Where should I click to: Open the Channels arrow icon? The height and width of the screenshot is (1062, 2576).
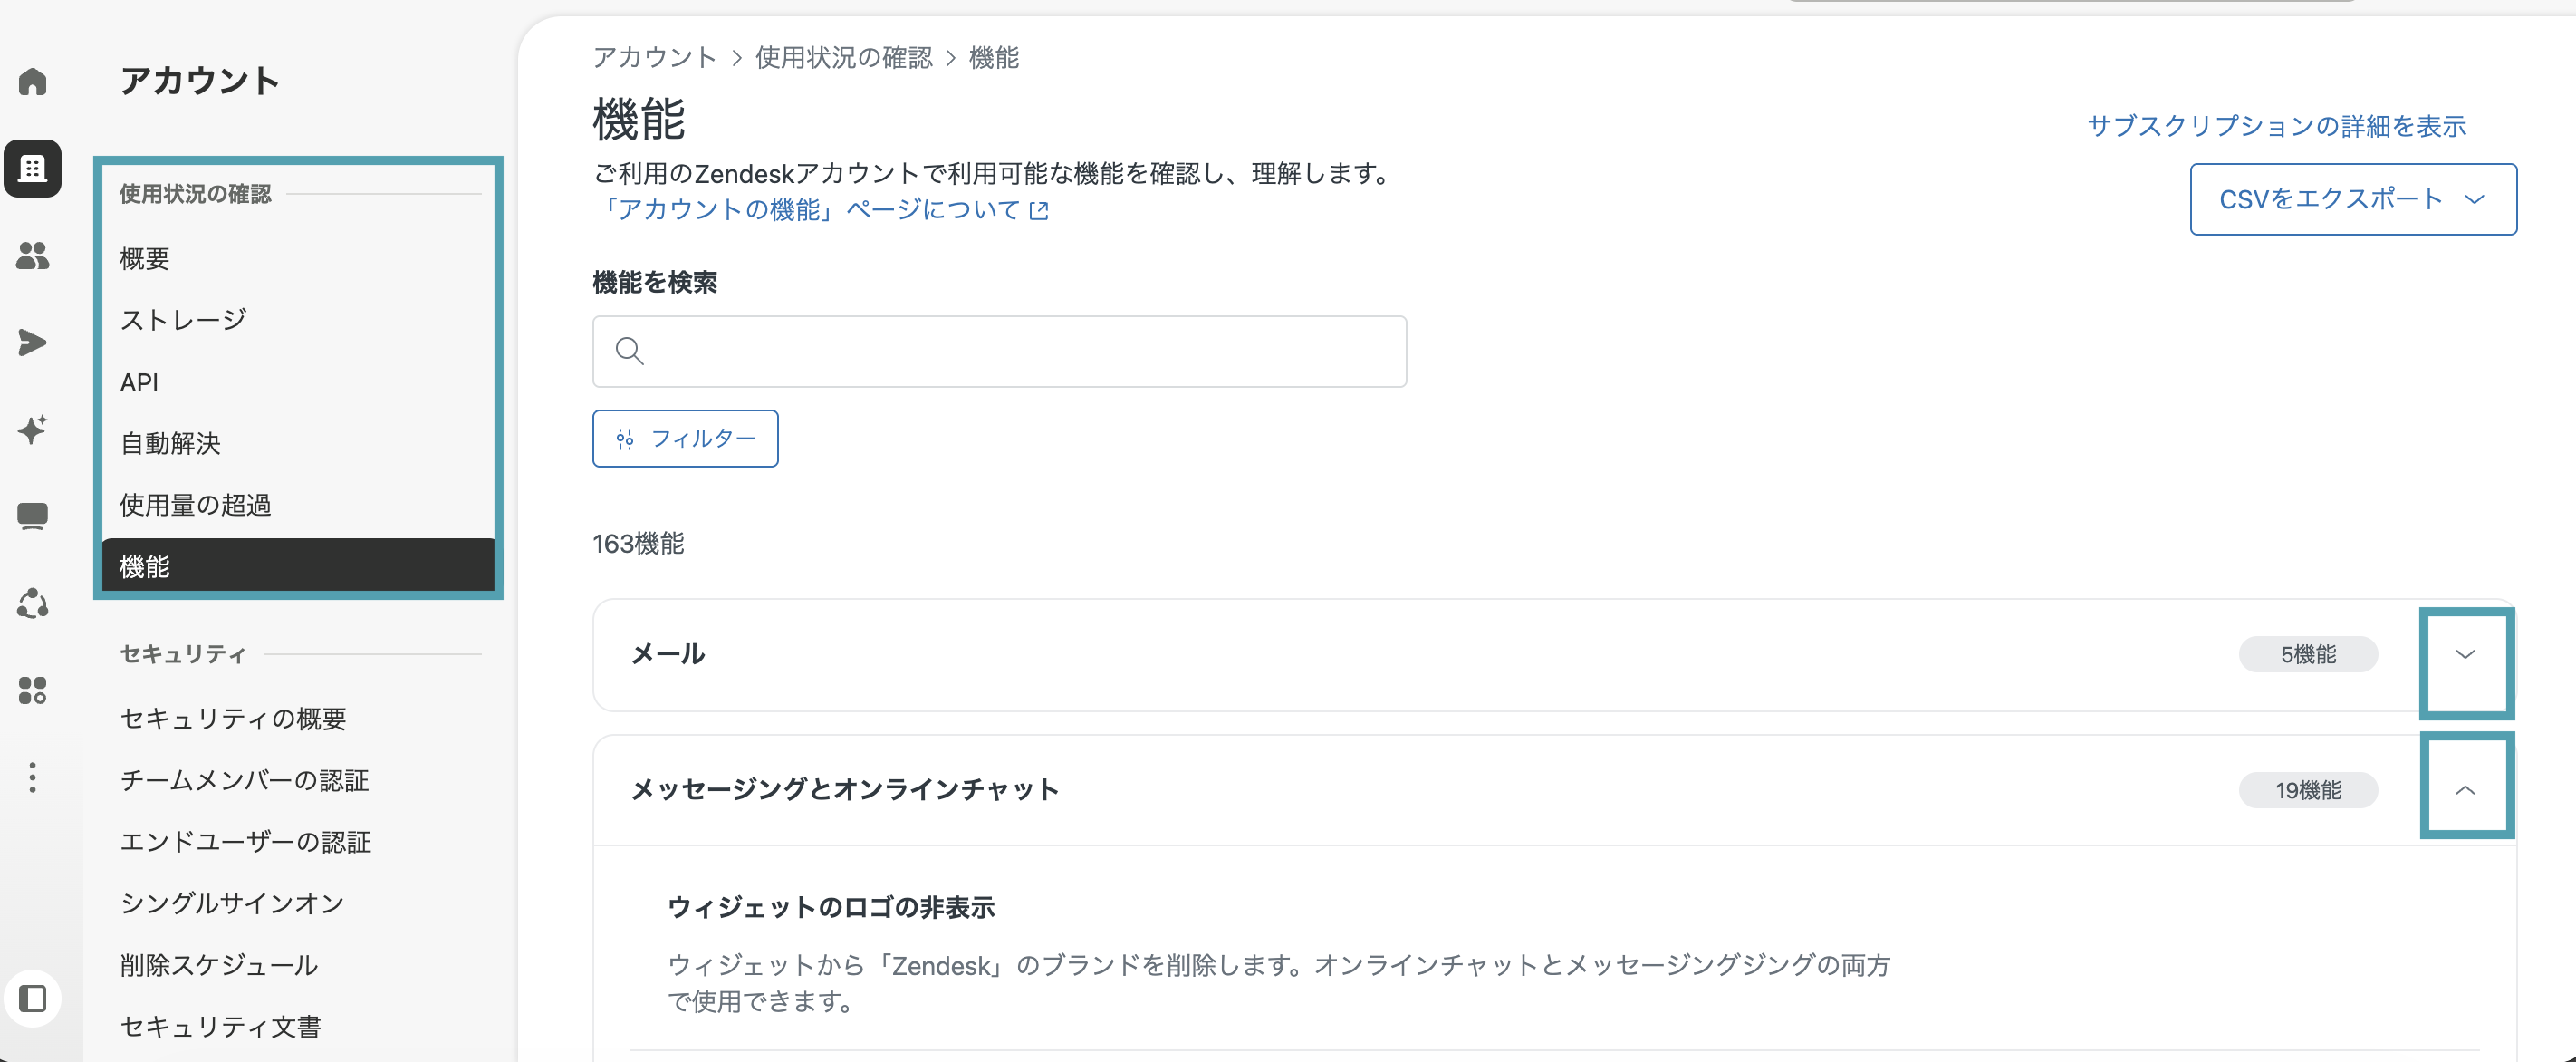(33, 342)
